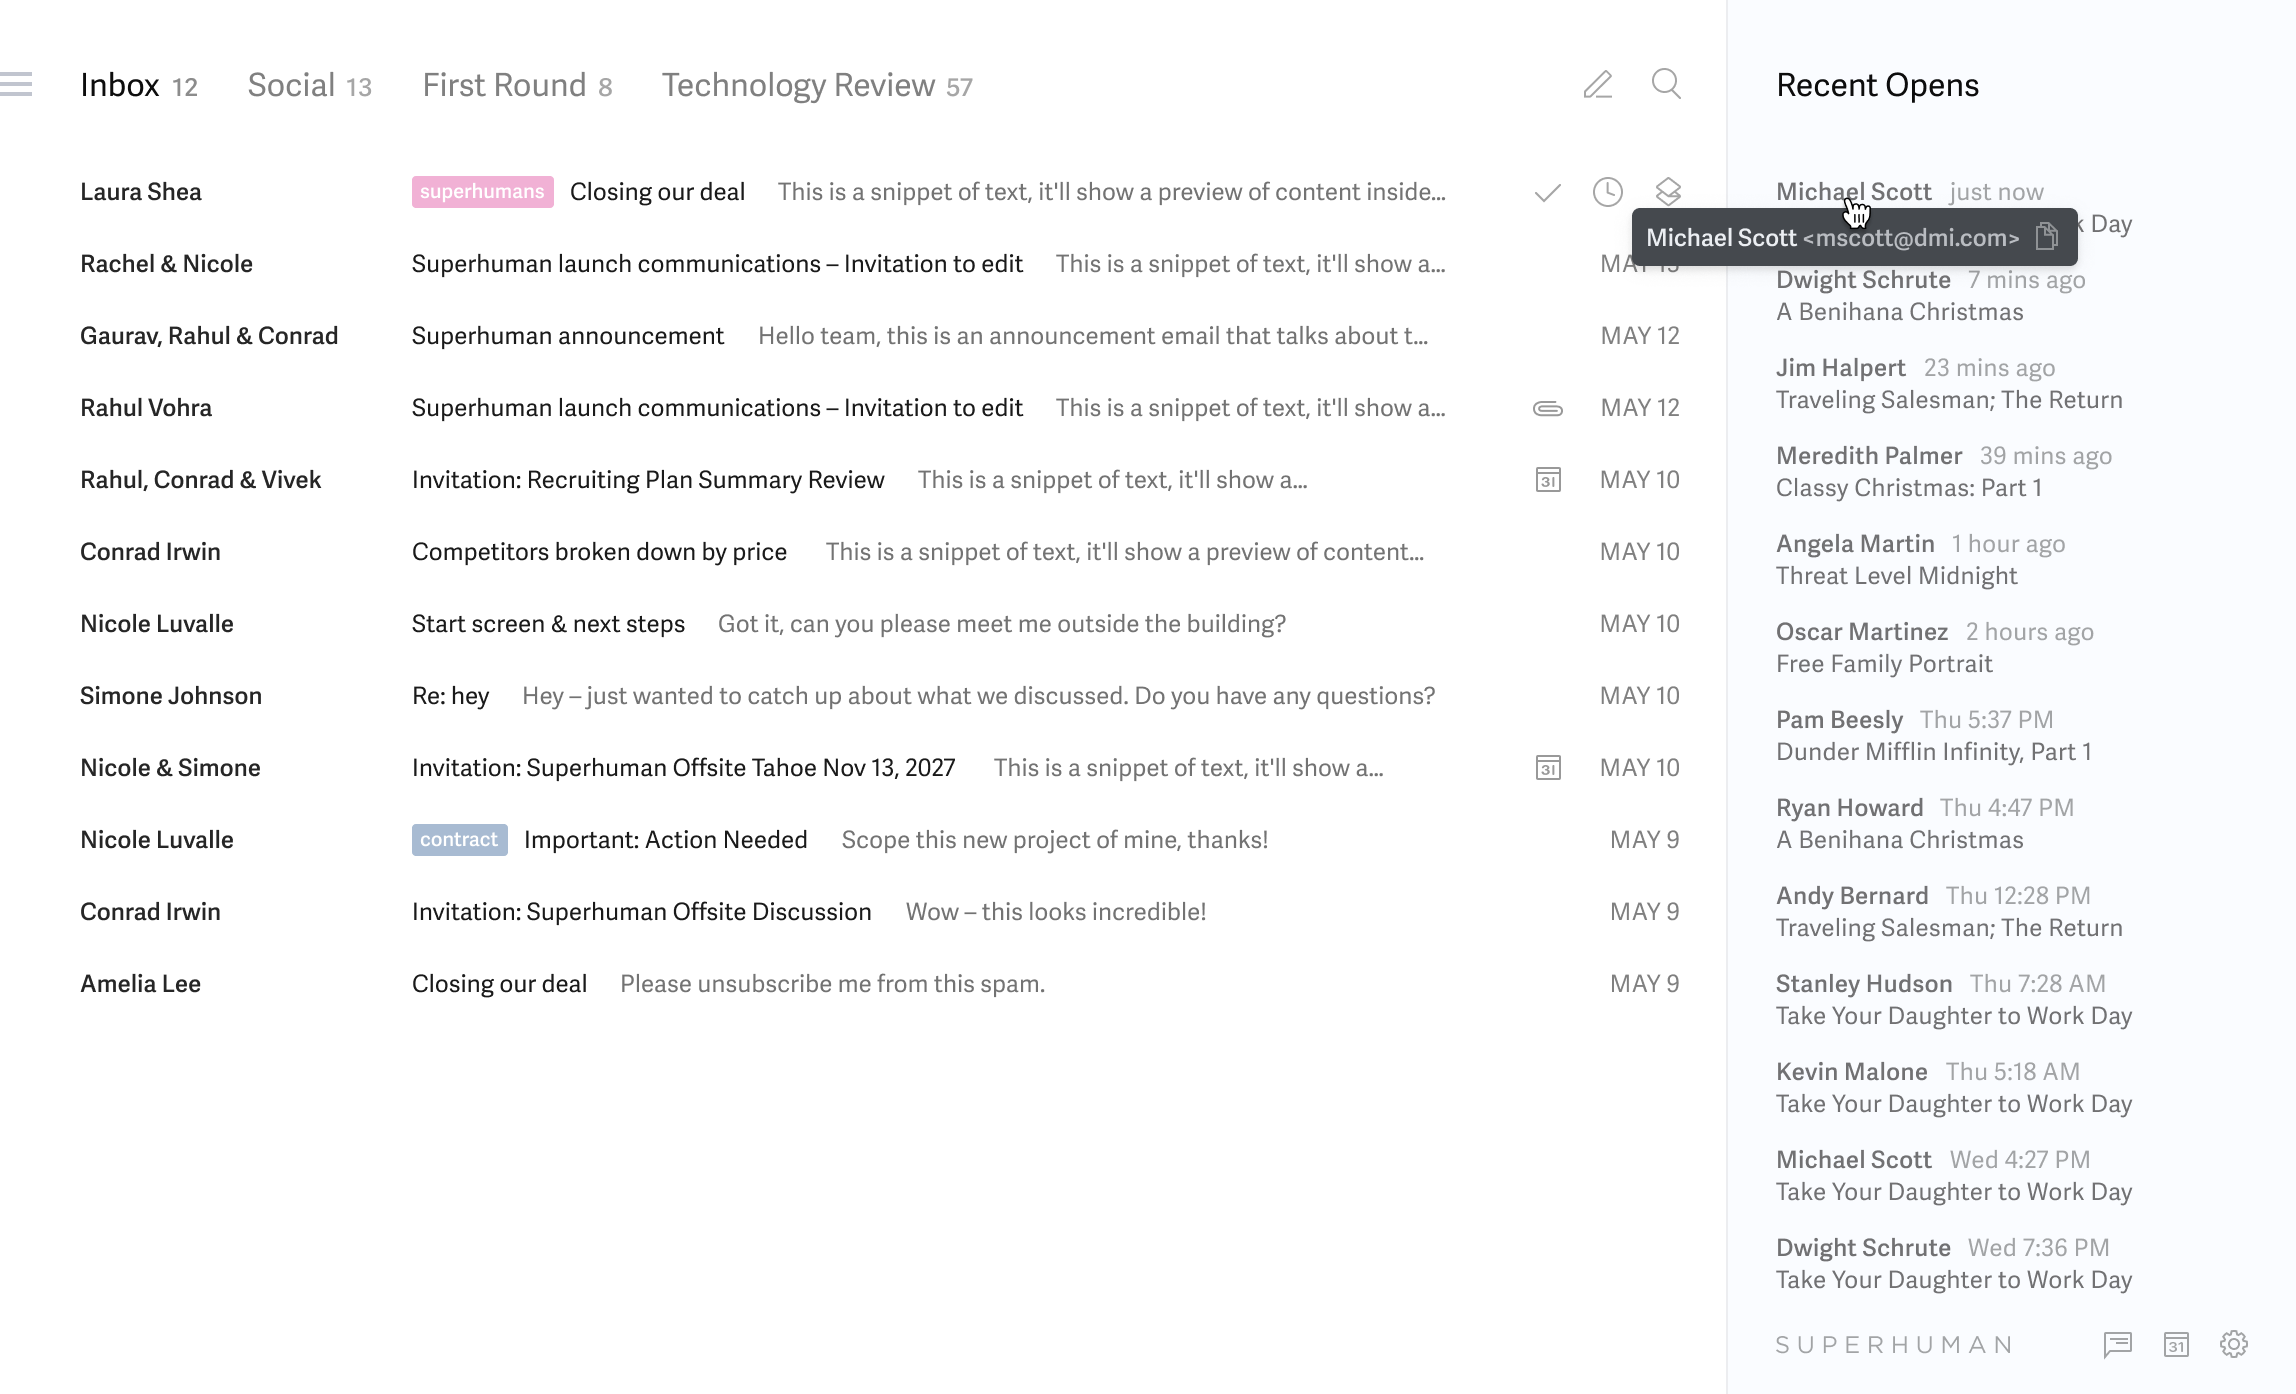Open search with magnifier icon

pos(1666,84)
